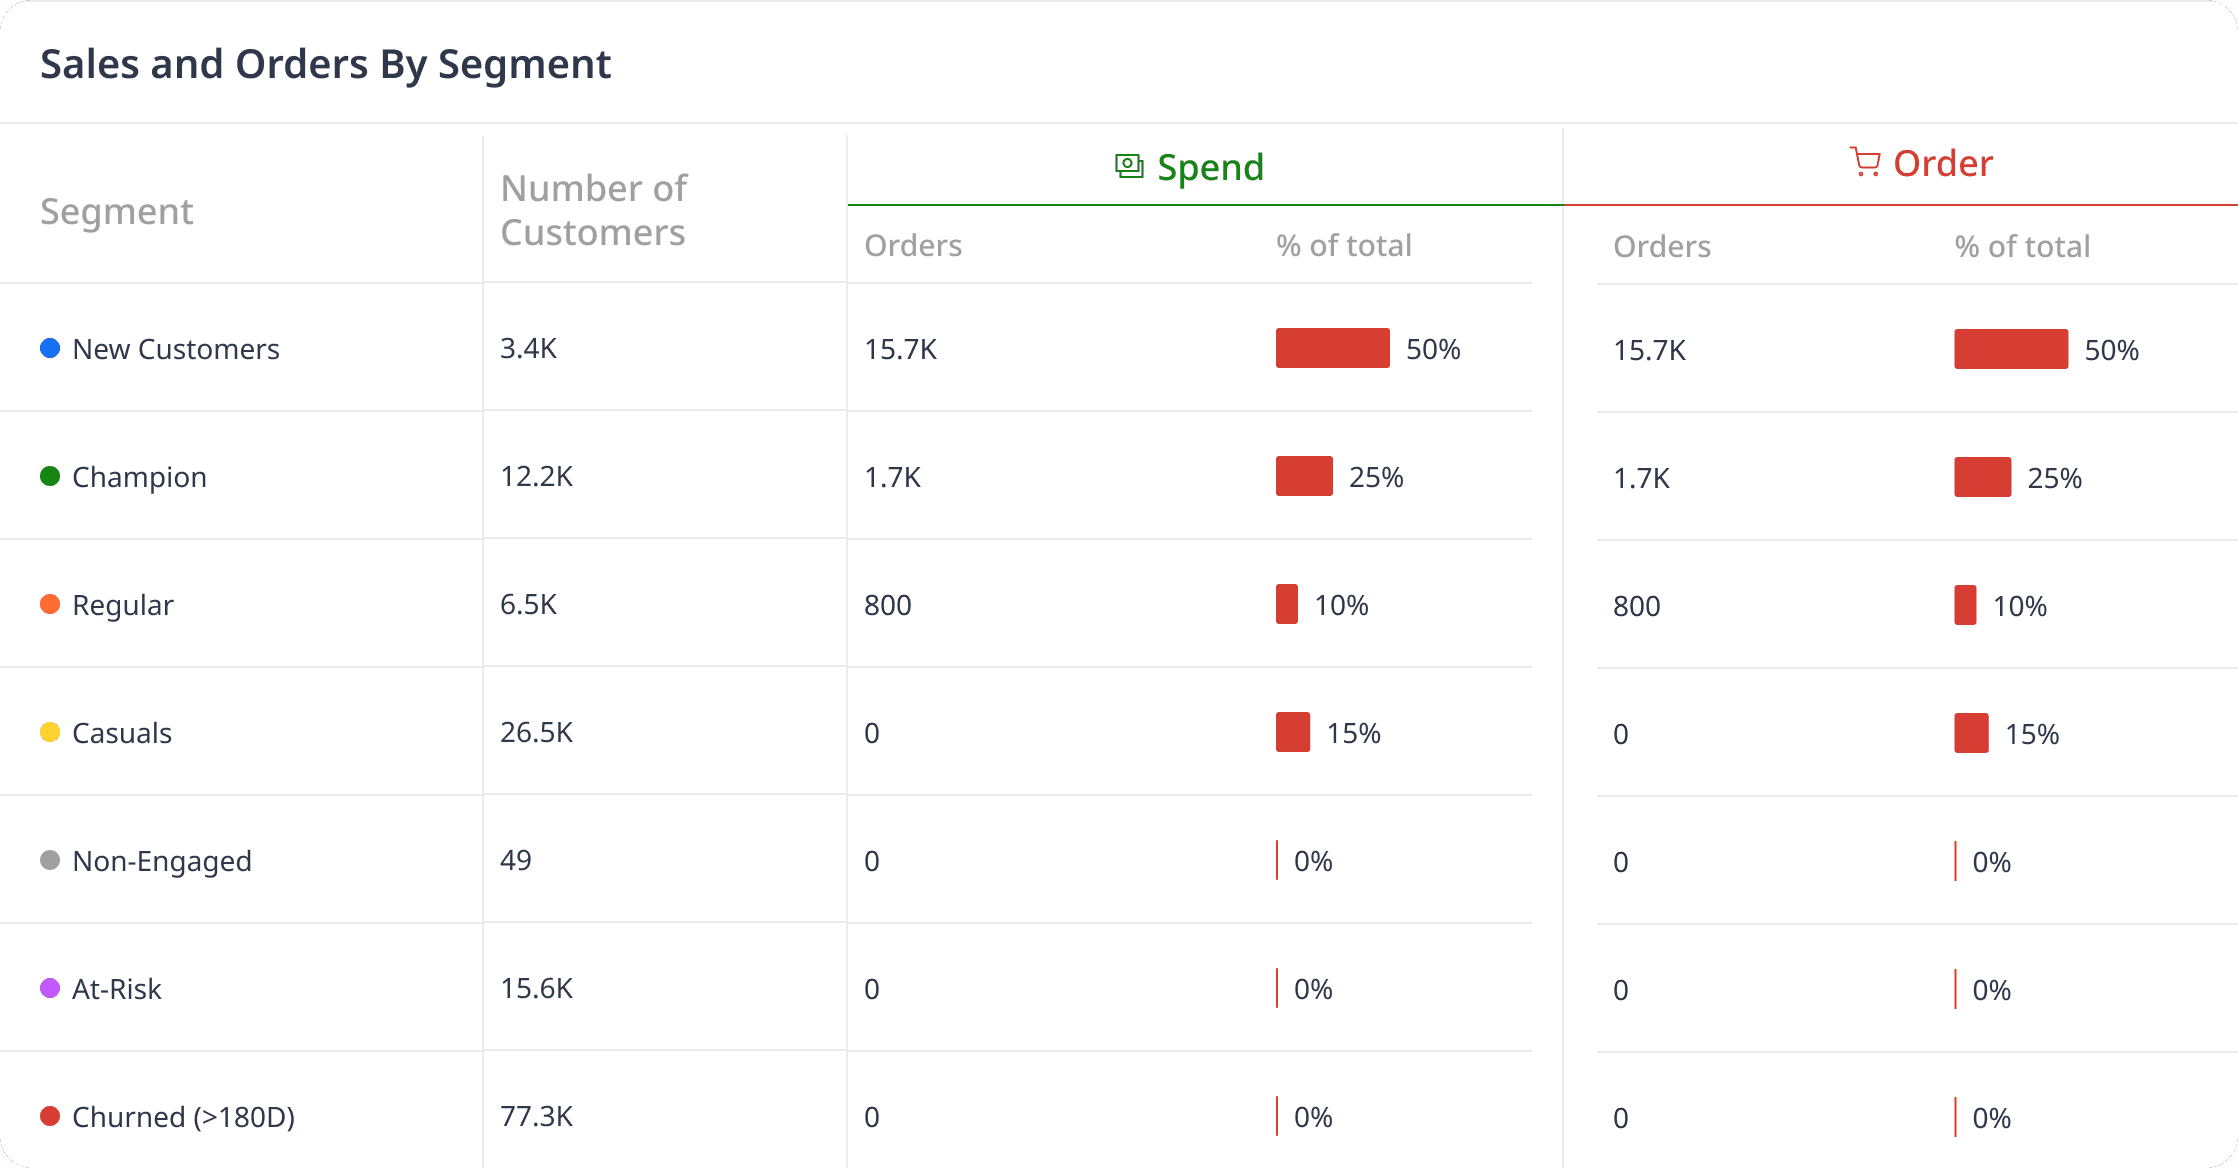Click the yellow dot beside Casuals
The width and height of the screenshot is (2238, 1168).
pos(50,732)
